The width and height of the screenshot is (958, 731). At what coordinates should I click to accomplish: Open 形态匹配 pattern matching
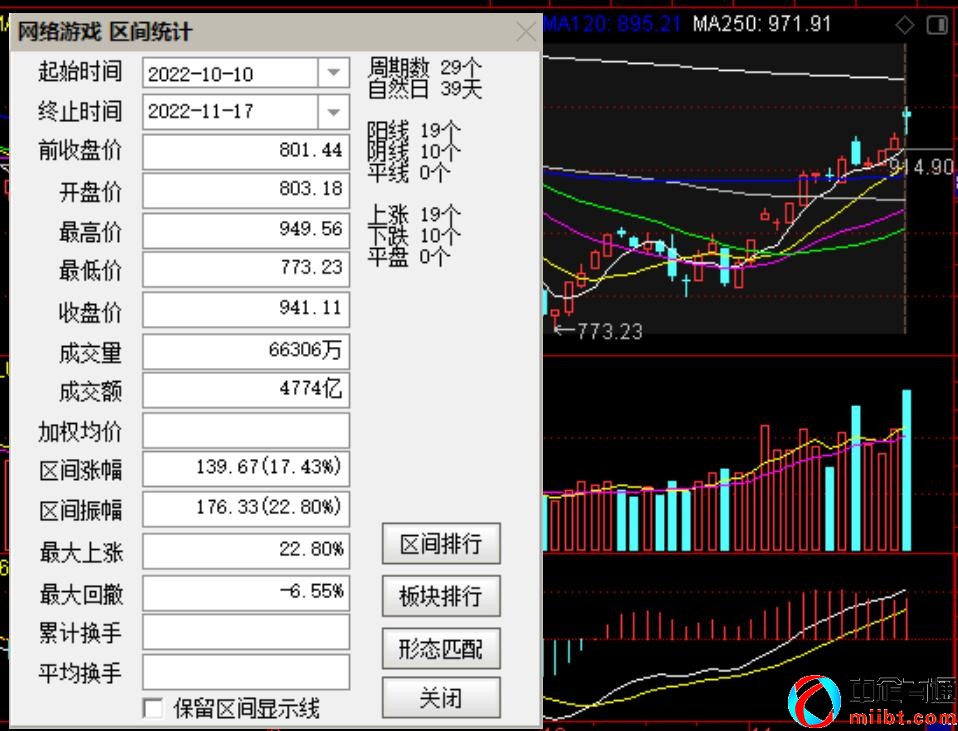pos(441,649)
